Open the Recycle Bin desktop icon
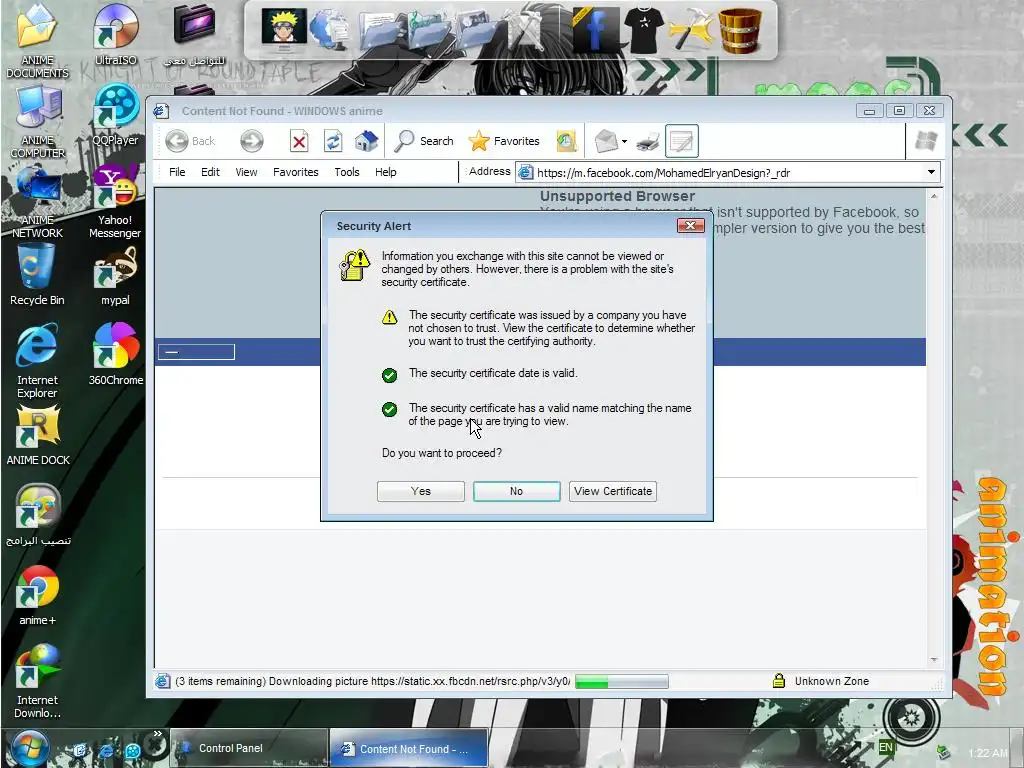The width and height of the screenshot is (1024, 768). pyautogui.click(x=37, y=275)
